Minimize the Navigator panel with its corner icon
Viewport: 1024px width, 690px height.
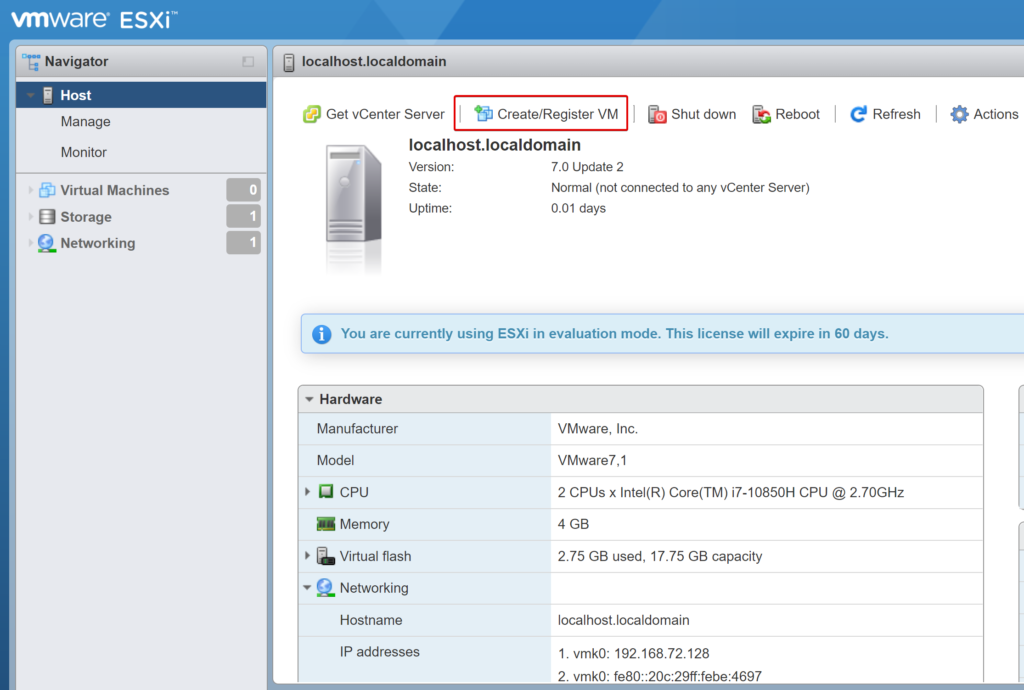click(248, 61)
